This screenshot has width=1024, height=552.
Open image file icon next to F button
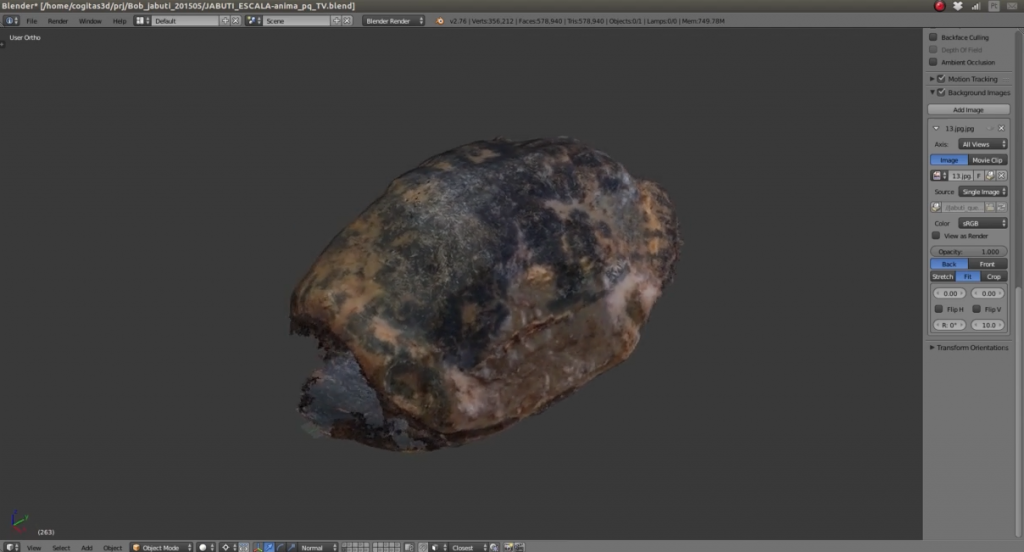coord(990,176)
